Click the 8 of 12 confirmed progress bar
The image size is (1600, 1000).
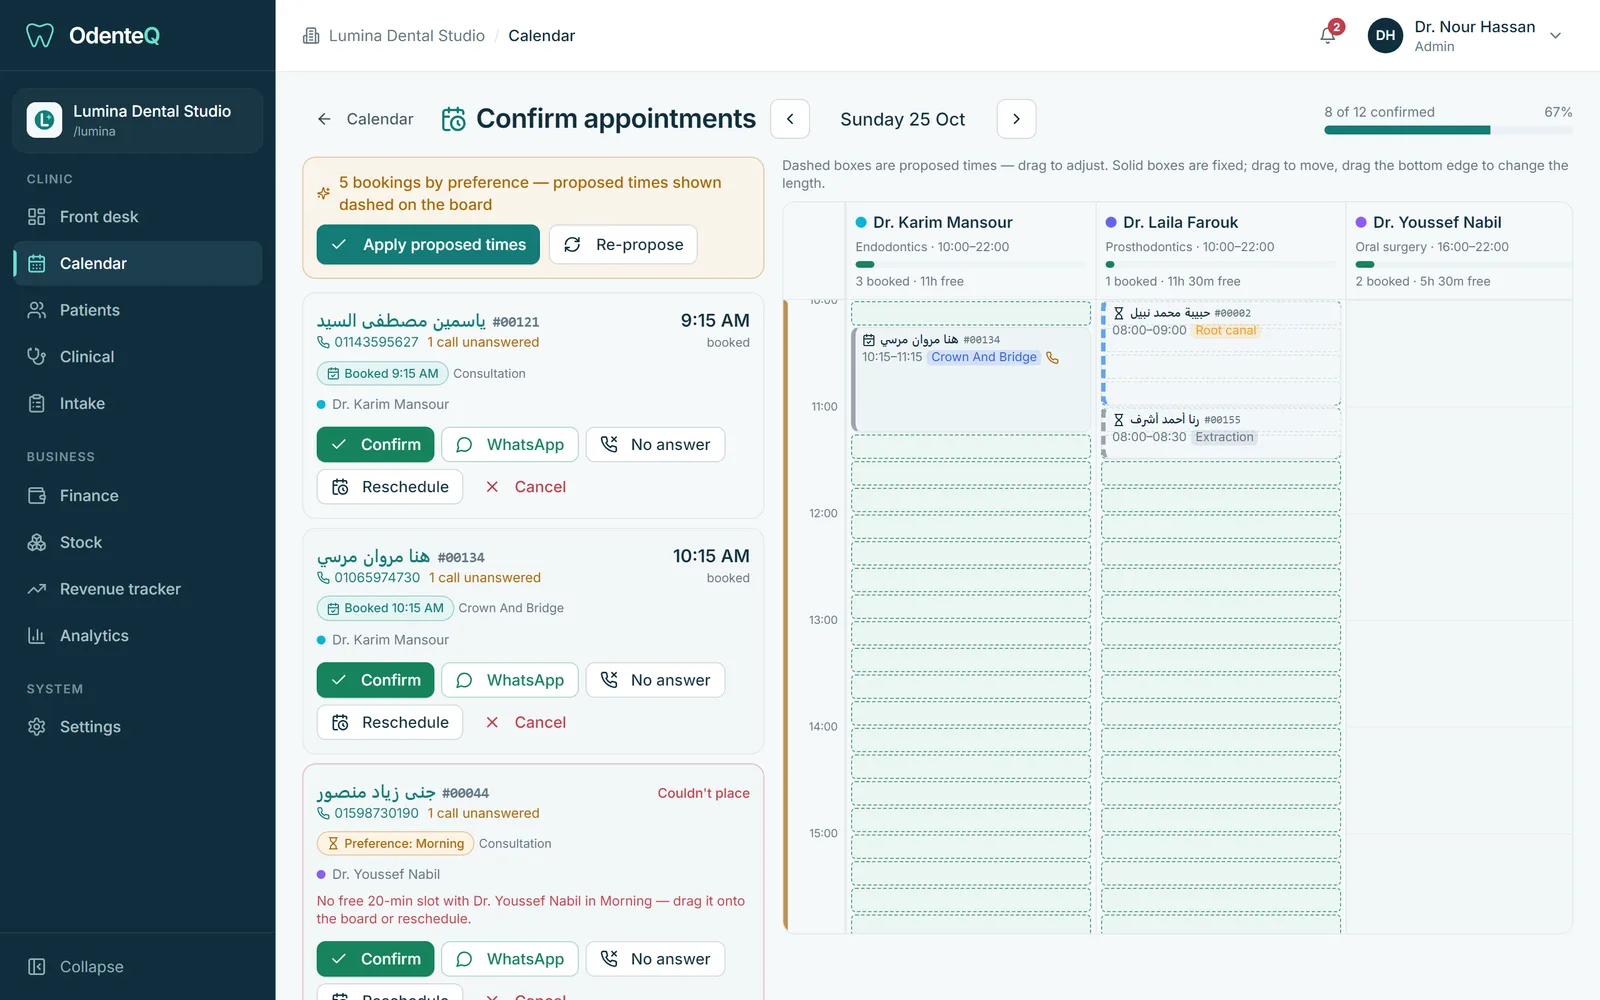1448,130
